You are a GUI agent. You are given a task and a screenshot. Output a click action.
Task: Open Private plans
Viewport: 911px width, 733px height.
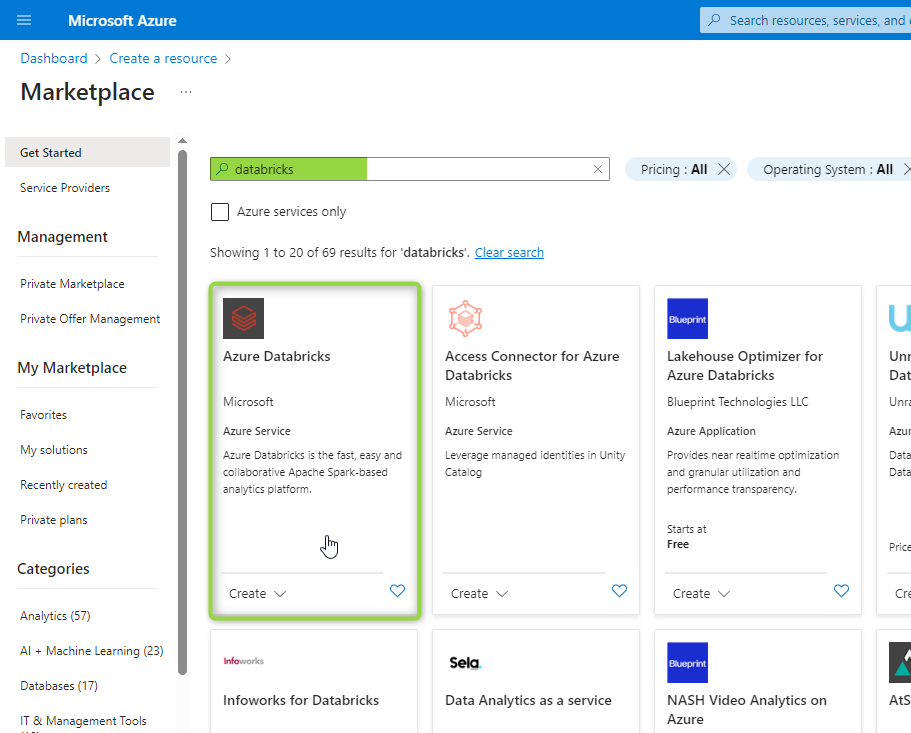point(54,519)
